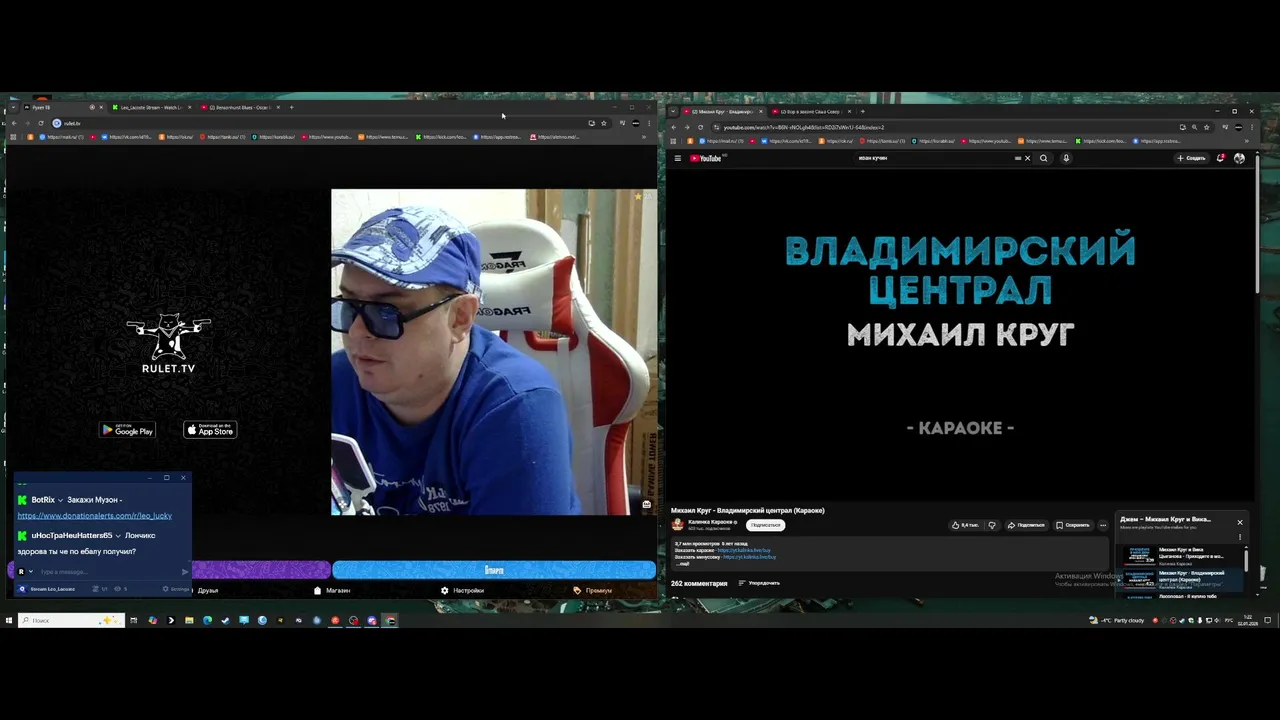The width and height of the screenshot is (1280, 720).
Task: Open the Калинка Караоке channel avatar
Action: 677,524
